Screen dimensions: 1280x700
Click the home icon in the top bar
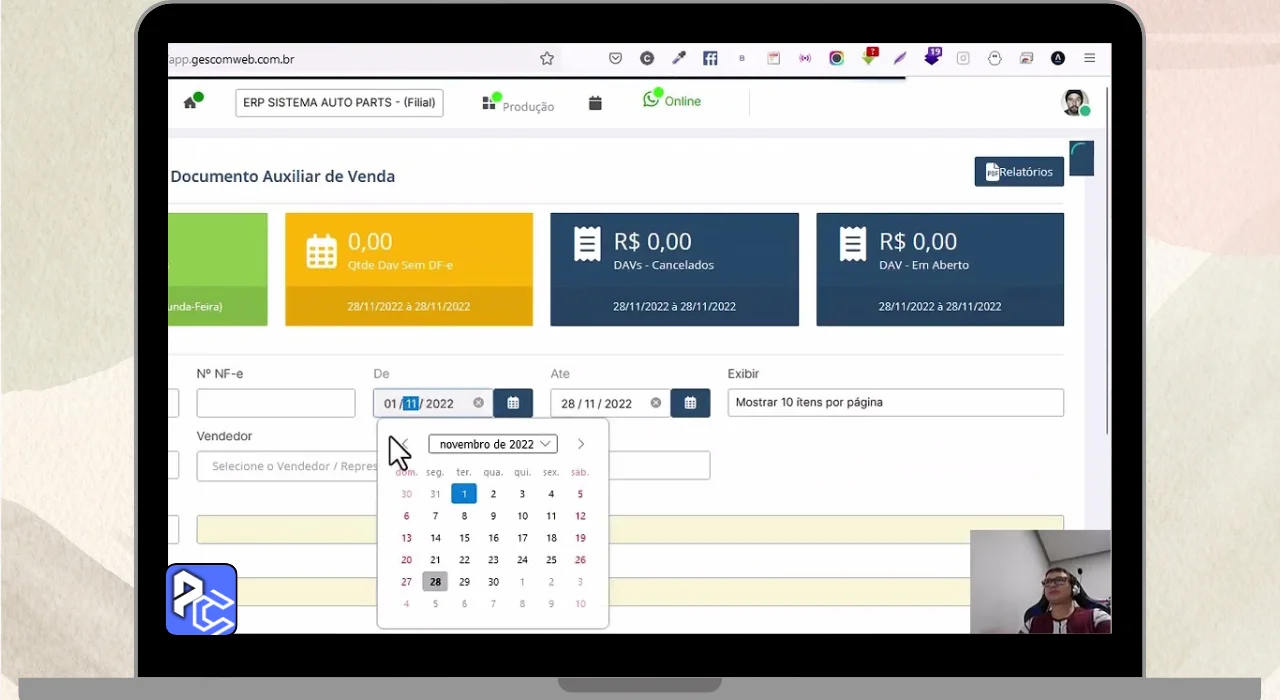(190, 103)
